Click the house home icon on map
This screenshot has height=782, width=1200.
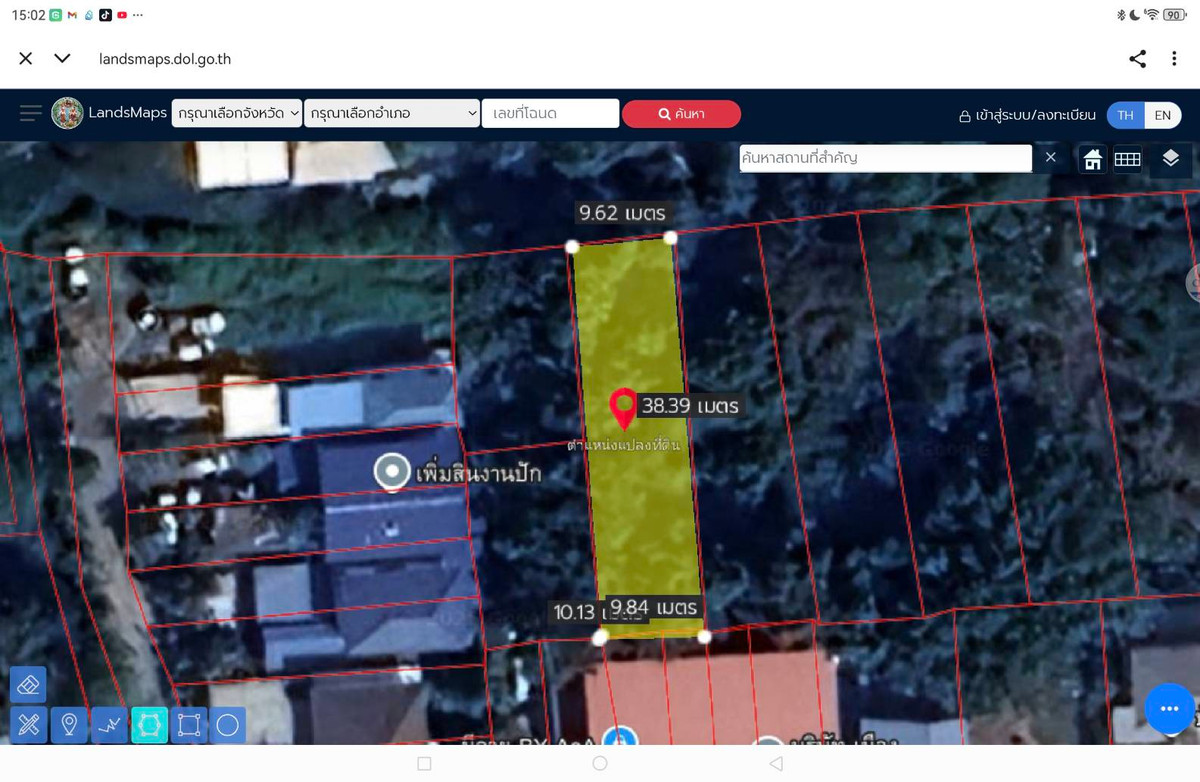coord(1092,159)
